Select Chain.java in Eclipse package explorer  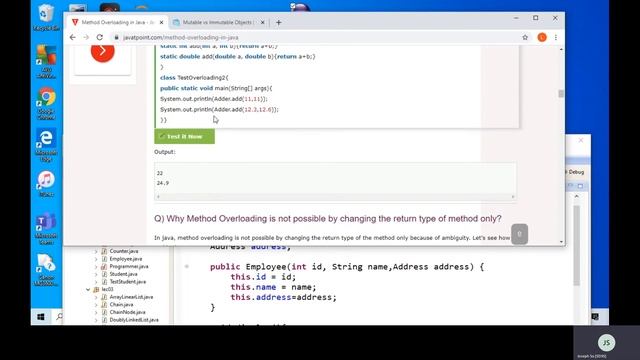(x=121, y=304)
